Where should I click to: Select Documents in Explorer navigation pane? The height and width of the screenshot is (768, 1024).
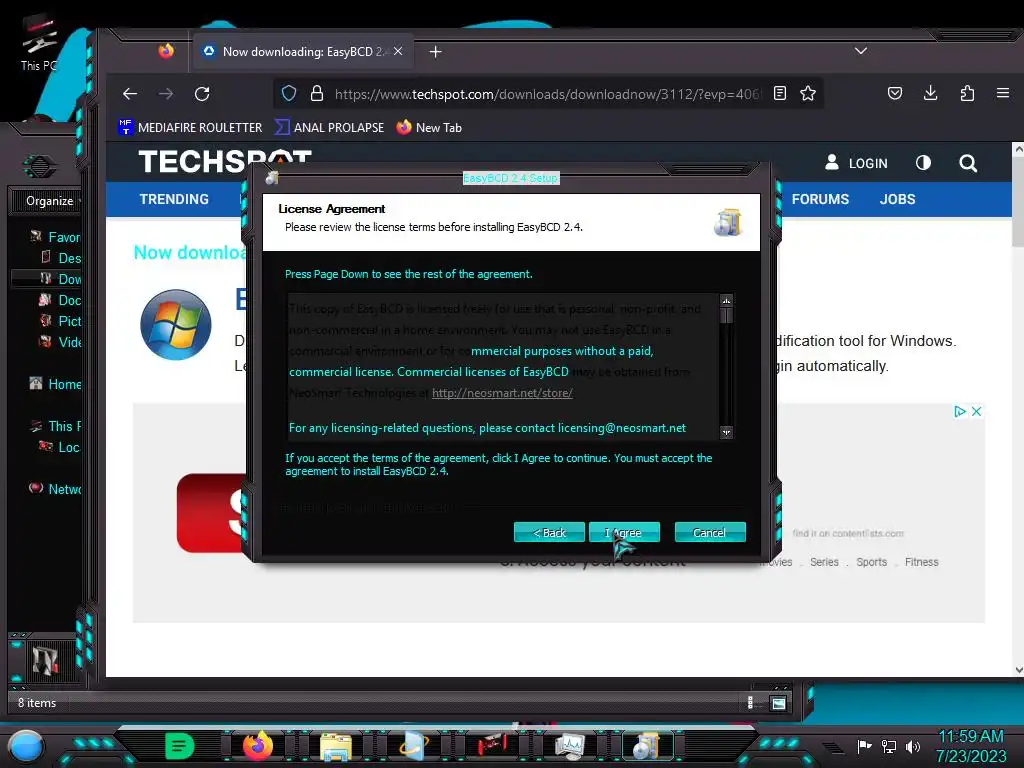[60, 300]
